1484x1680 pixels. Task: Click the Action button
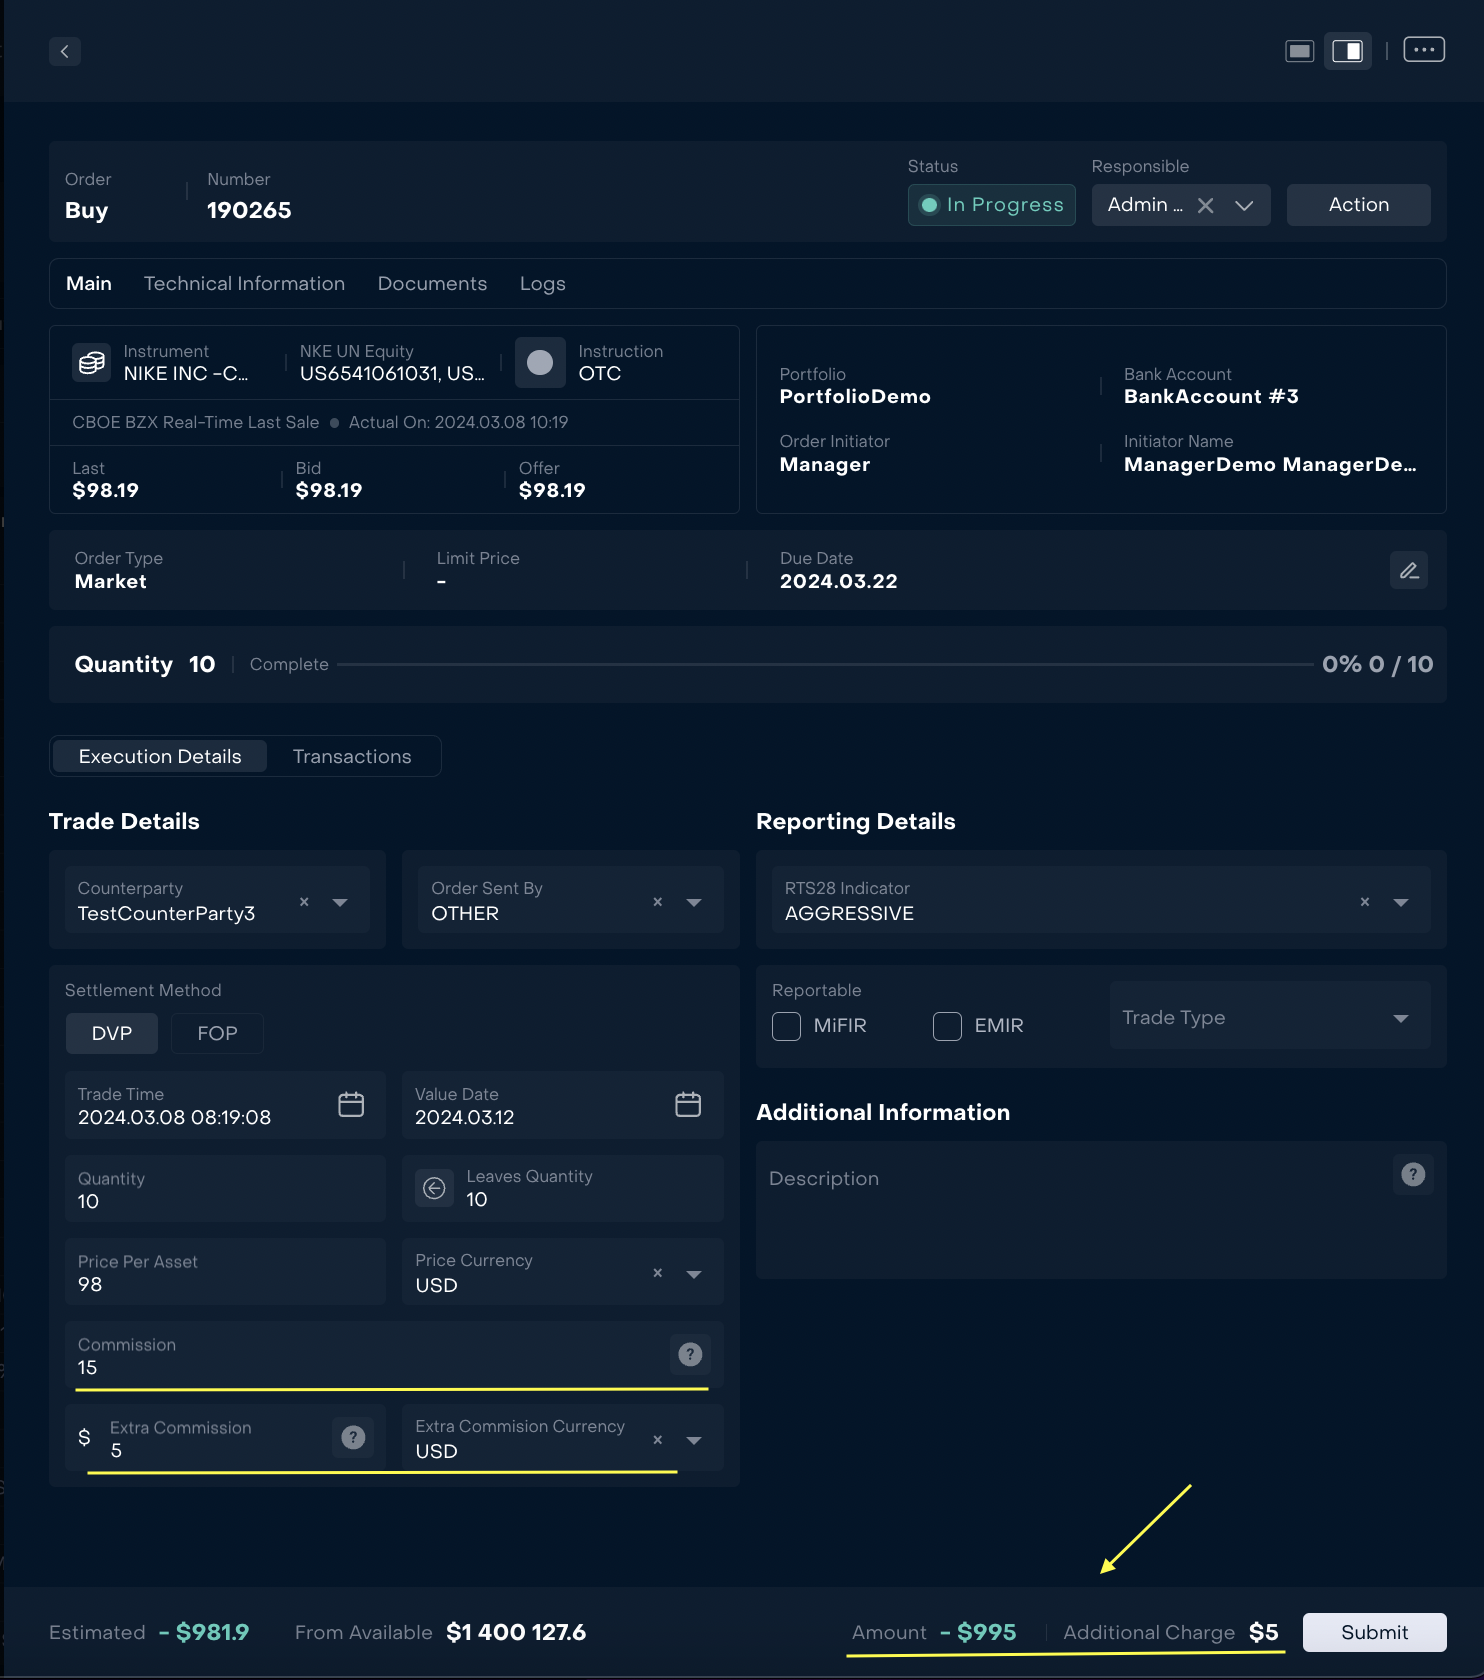(1358, 205)
